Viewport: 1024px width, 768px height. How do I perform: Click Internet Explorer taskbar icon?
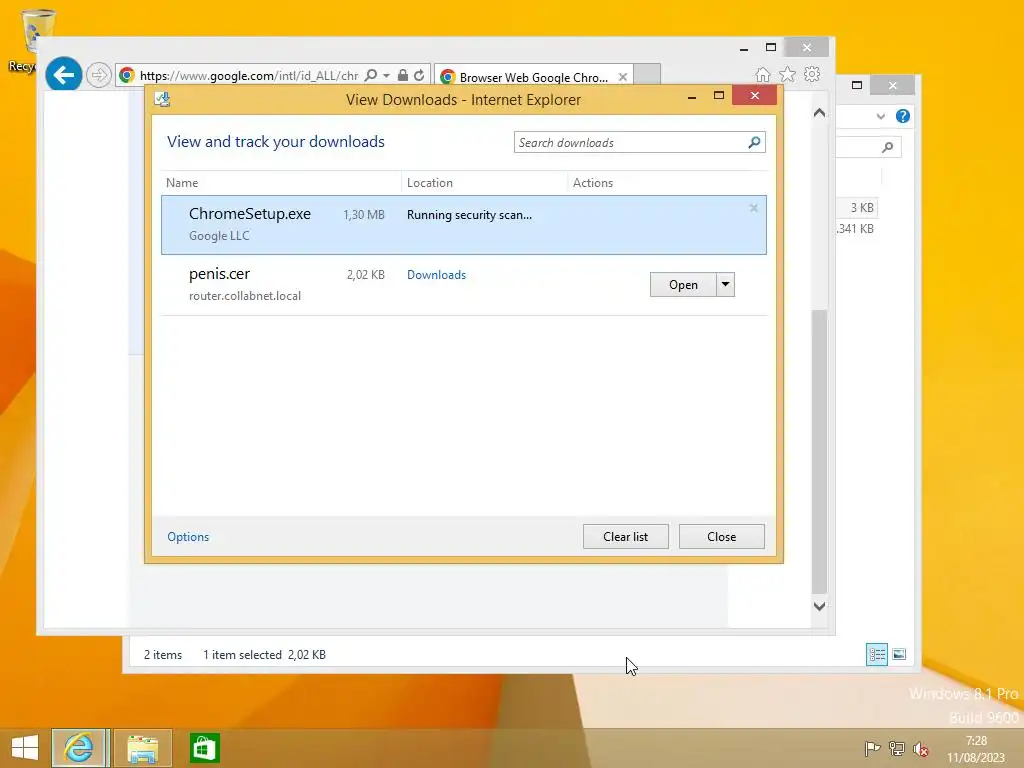(x=80, y=748)
